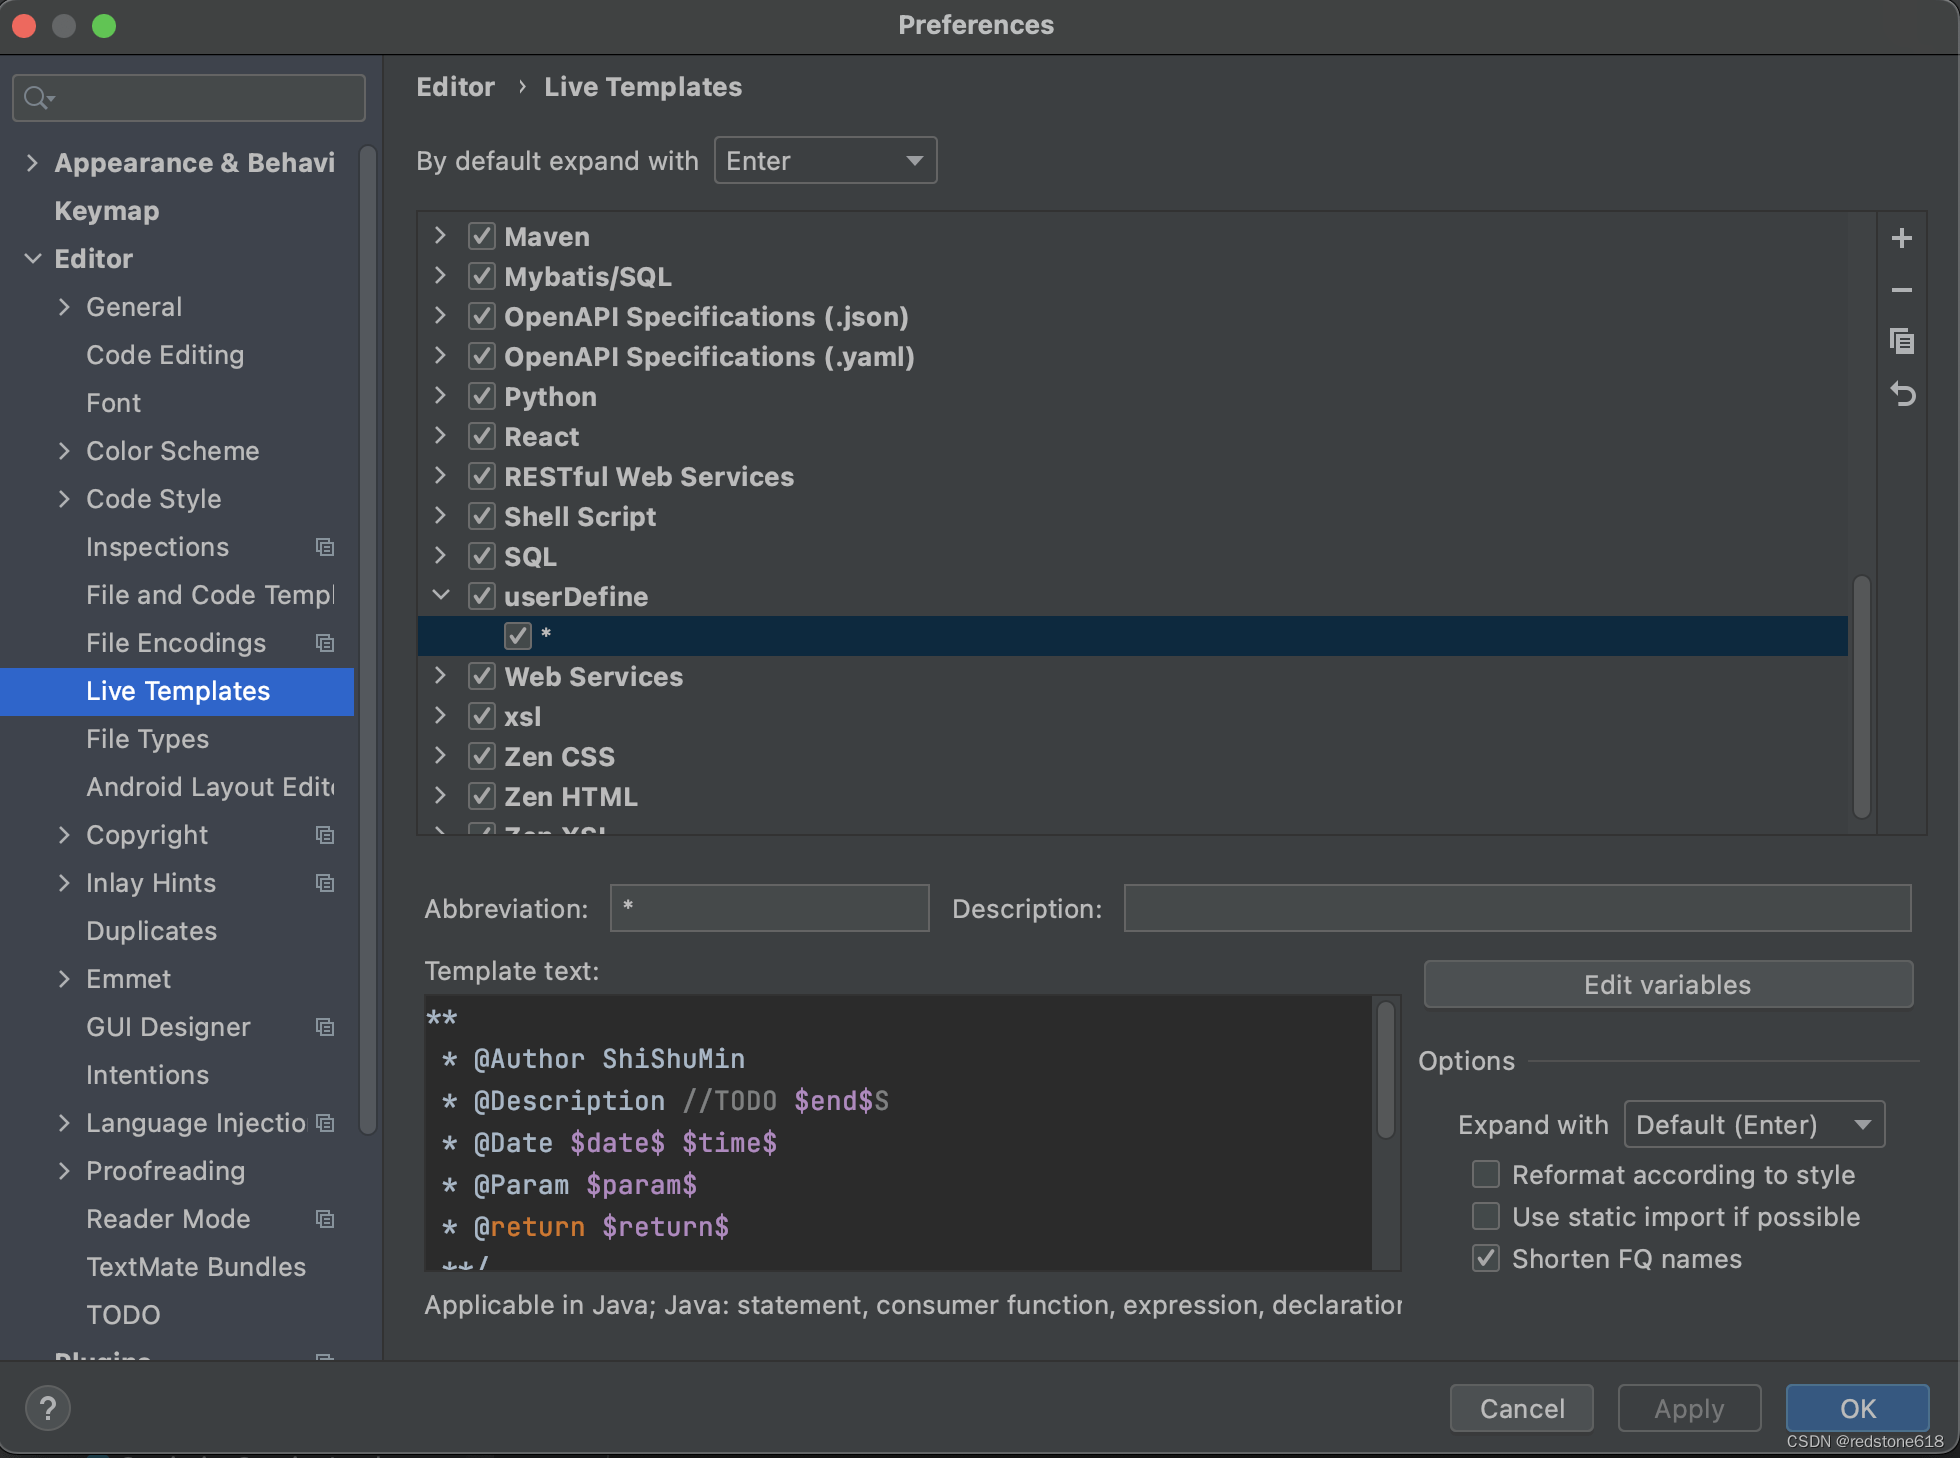Image resolution: width=1960 pixels, height=1458 pixels.
Task: Click the project-level icon beside Inspections
Action: point(325,547)
